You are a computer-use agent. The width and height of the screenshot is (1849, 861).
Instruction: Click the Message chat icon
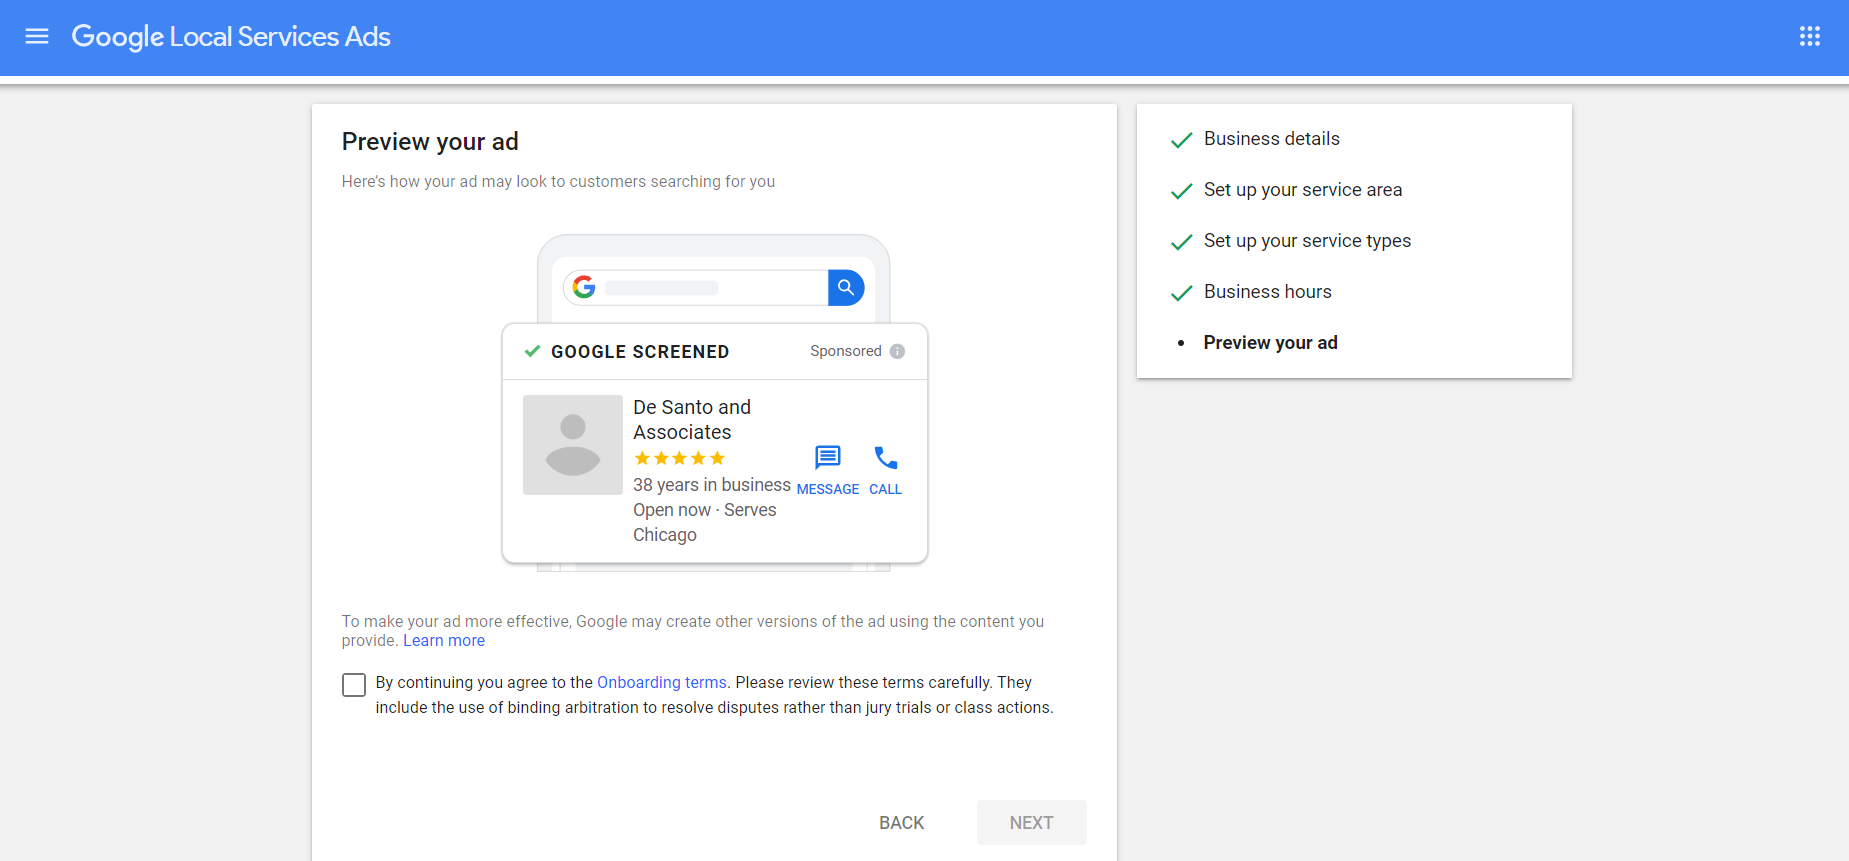coord(828,458)
